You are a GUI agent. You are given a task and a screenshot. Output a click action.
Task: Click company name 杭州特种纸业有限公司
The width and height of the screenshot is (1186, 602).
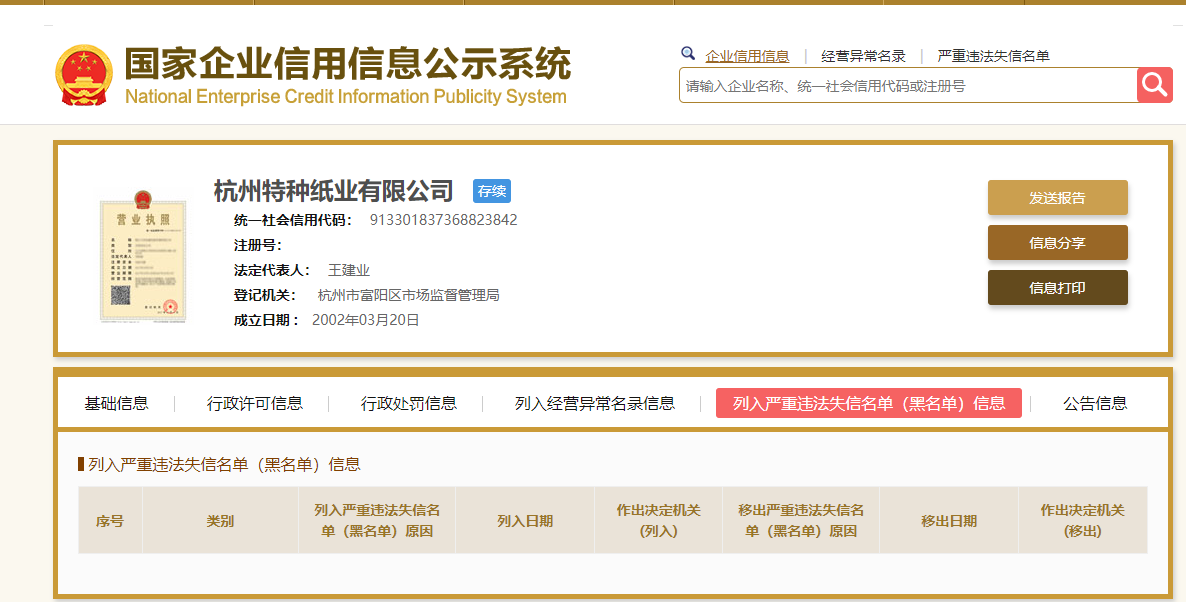coord(334,191)
